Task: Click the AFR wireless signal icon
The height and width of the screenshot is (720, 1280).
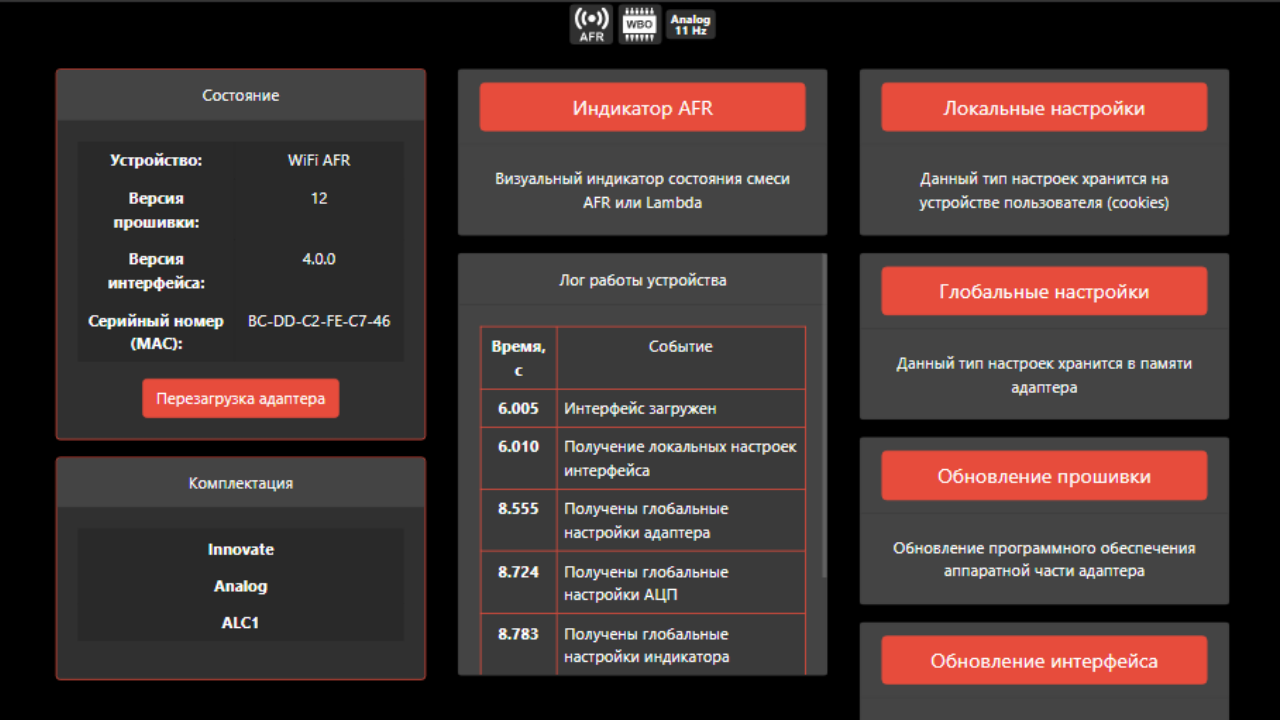Action: pos(591,24)
